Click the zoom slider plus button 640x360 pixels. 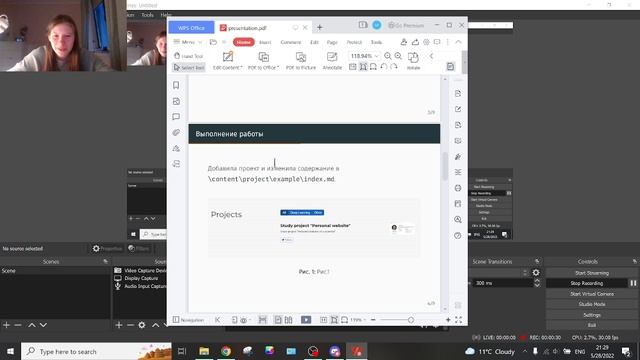[448, 320]
